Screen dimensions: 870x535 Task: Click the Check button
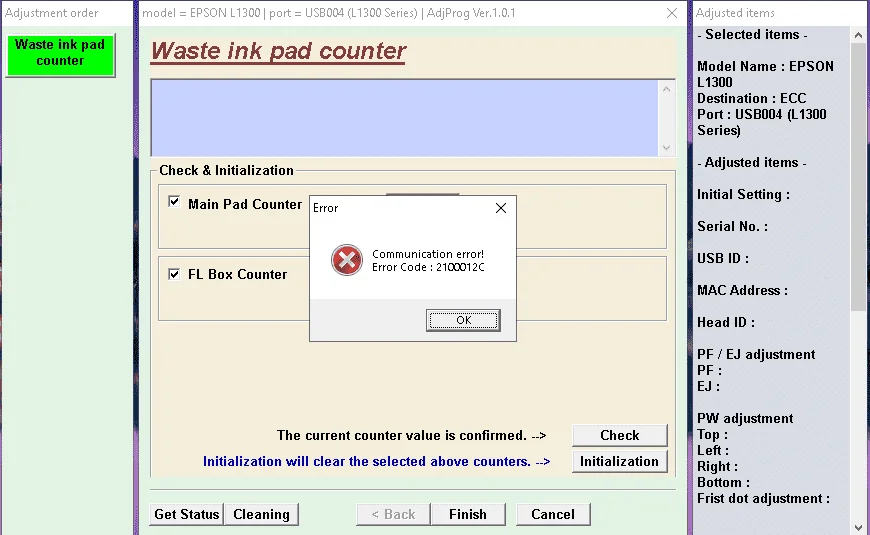(619, 435)
